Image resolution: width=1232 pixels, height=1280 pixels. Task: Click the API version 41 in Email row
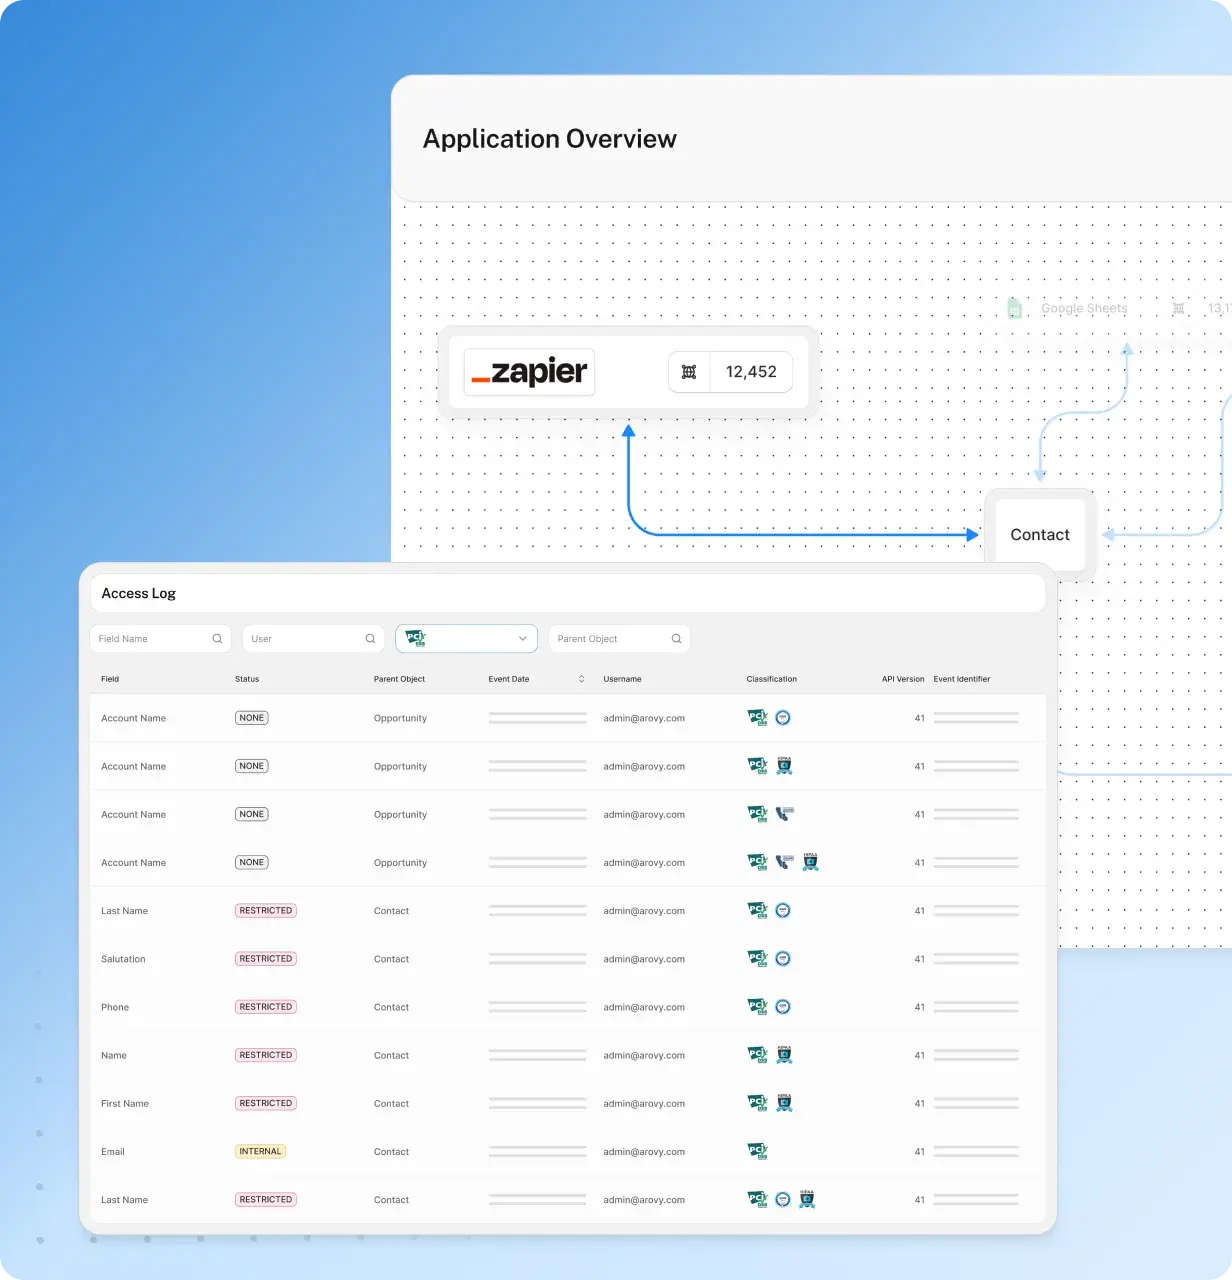(920, 1152)
